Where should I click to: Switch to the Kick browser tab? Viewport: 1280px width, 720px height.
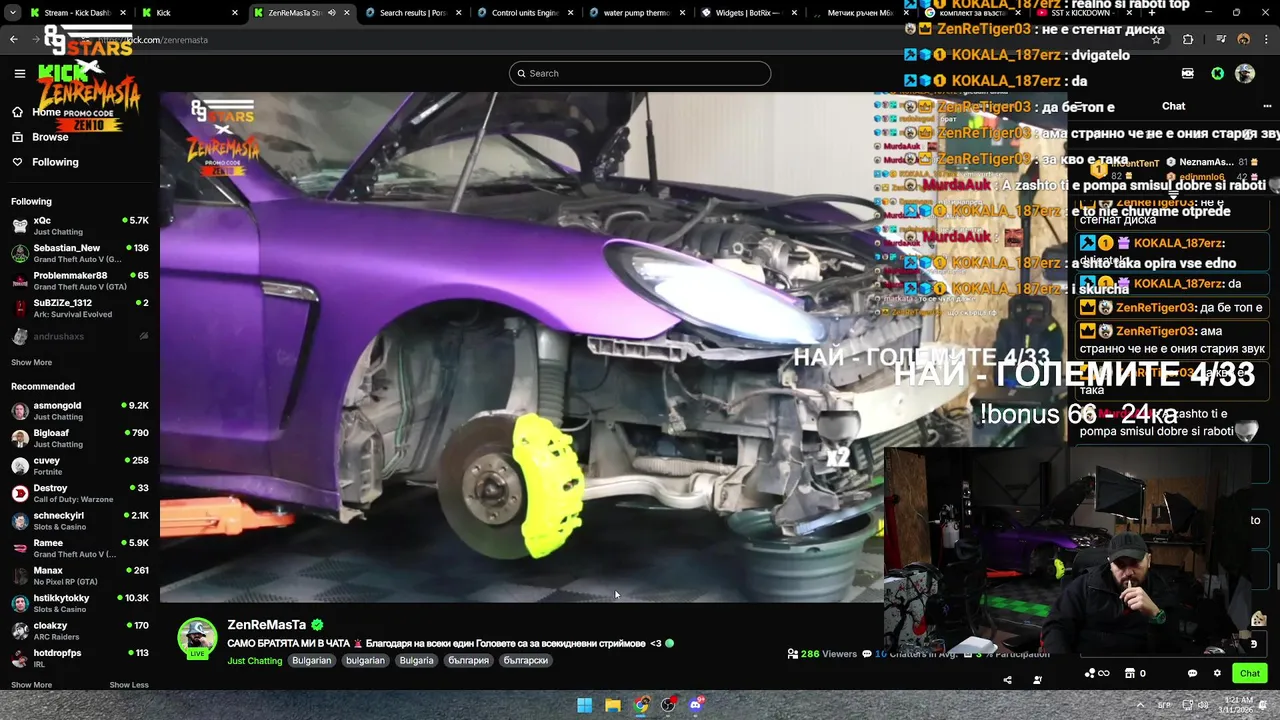(188, 13)
